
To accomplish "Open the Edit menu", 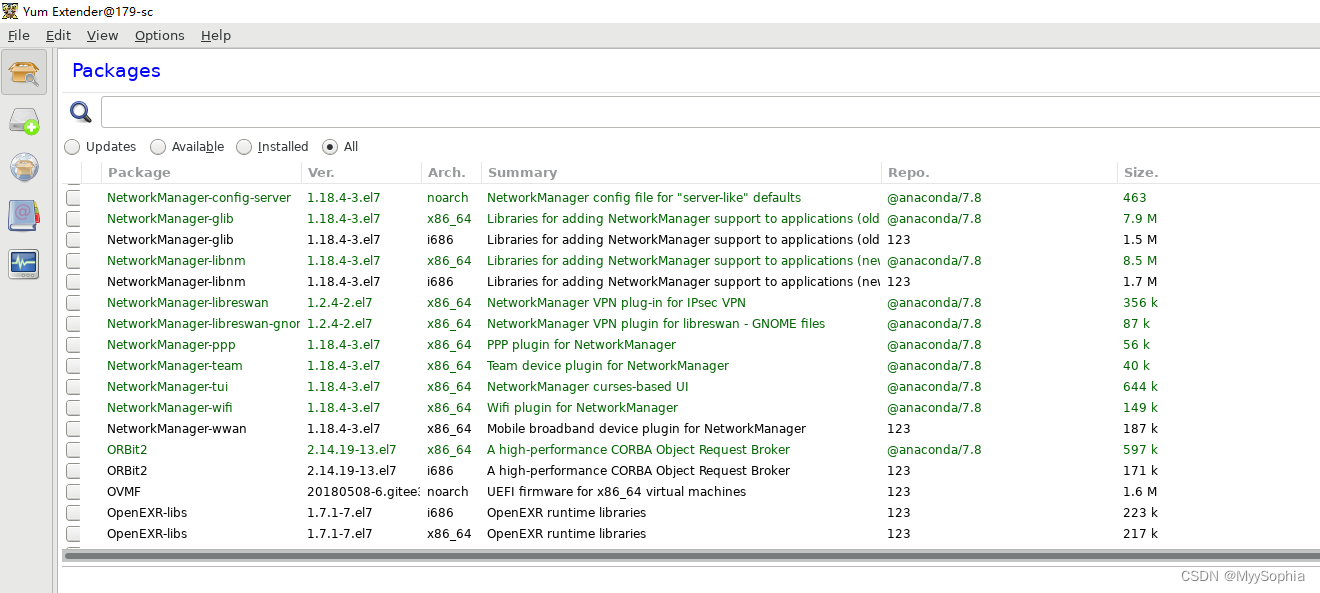I will [58, 35].
